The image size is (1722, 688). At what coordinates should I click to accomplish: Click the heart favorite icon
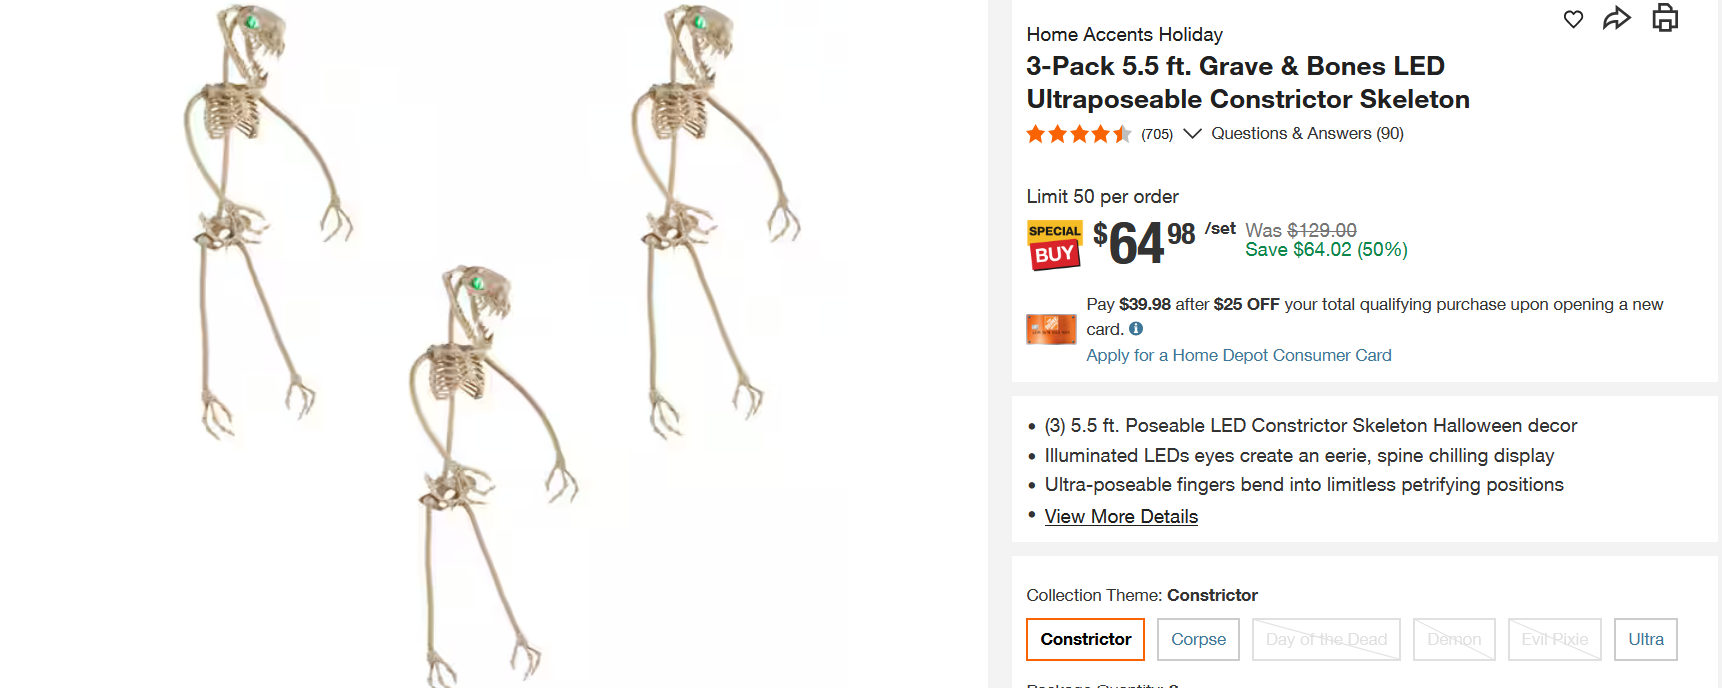[1573, 19]
